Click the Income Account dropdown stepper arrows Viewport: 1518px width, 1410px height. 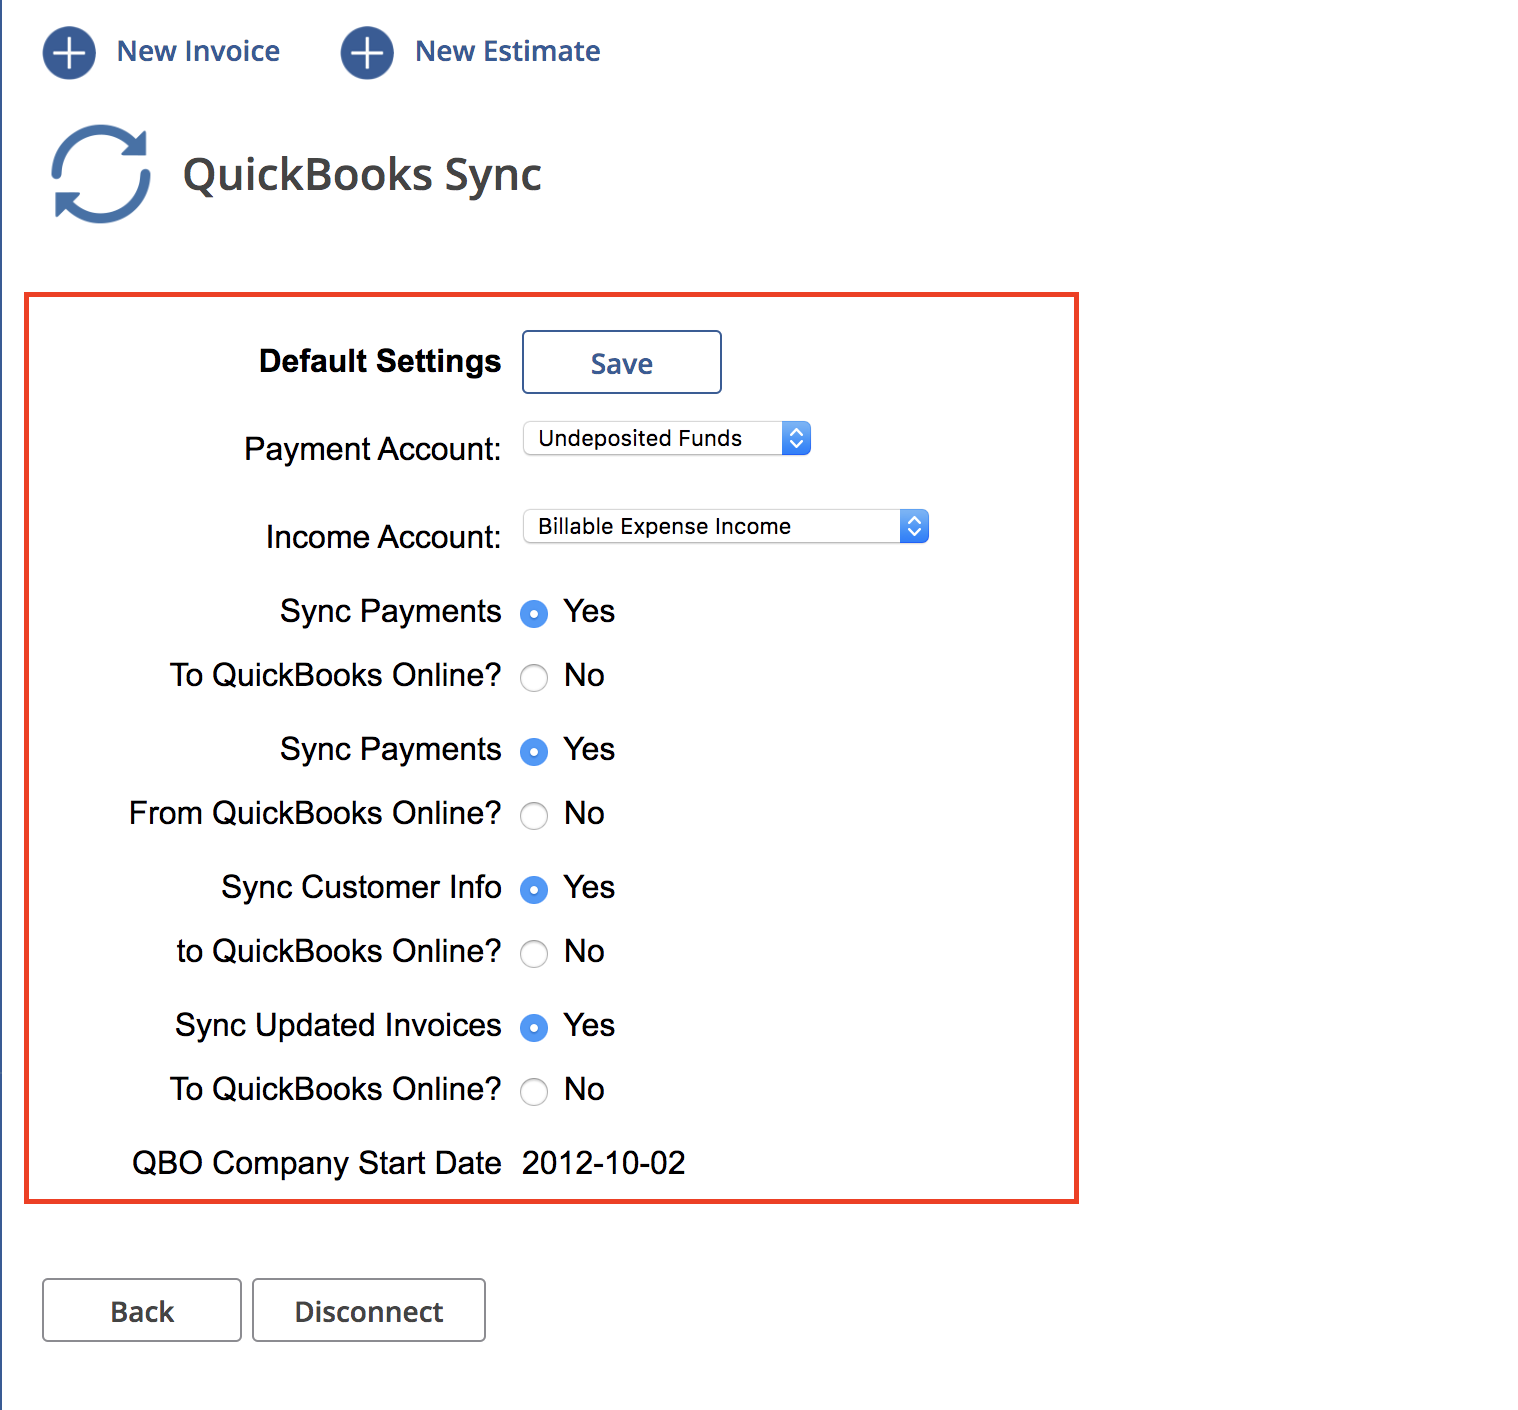point(913,526)
